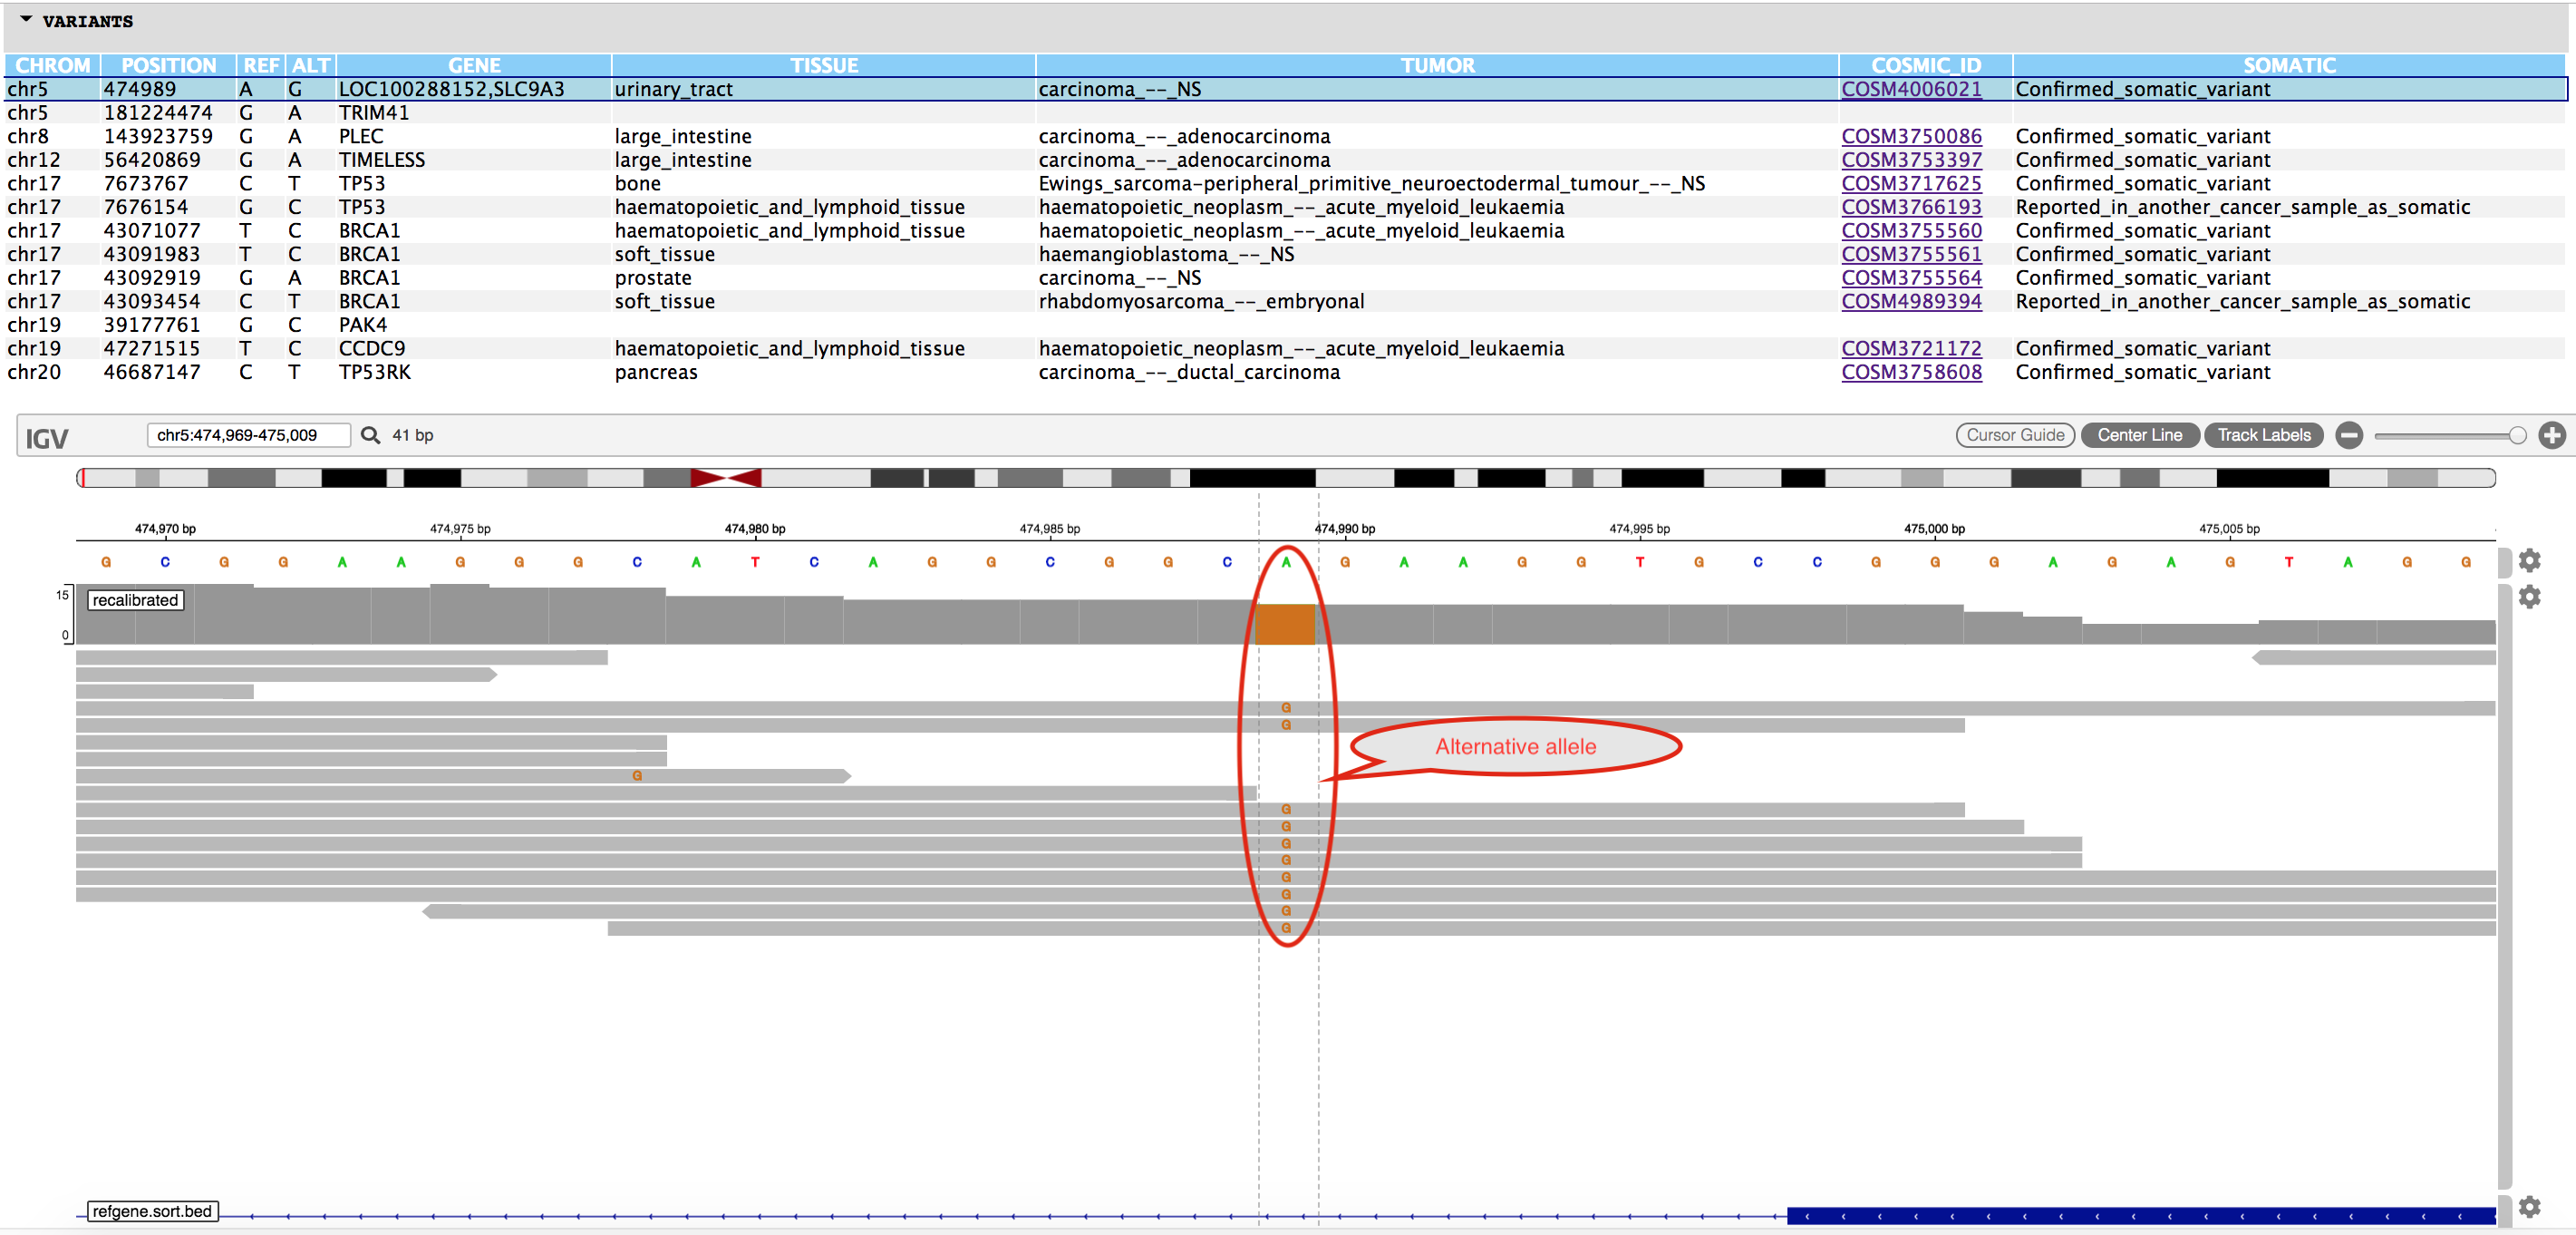Sort by the CHROM column header
The height and width of the screenshot is (1235, 2576).
click(53, 65)
